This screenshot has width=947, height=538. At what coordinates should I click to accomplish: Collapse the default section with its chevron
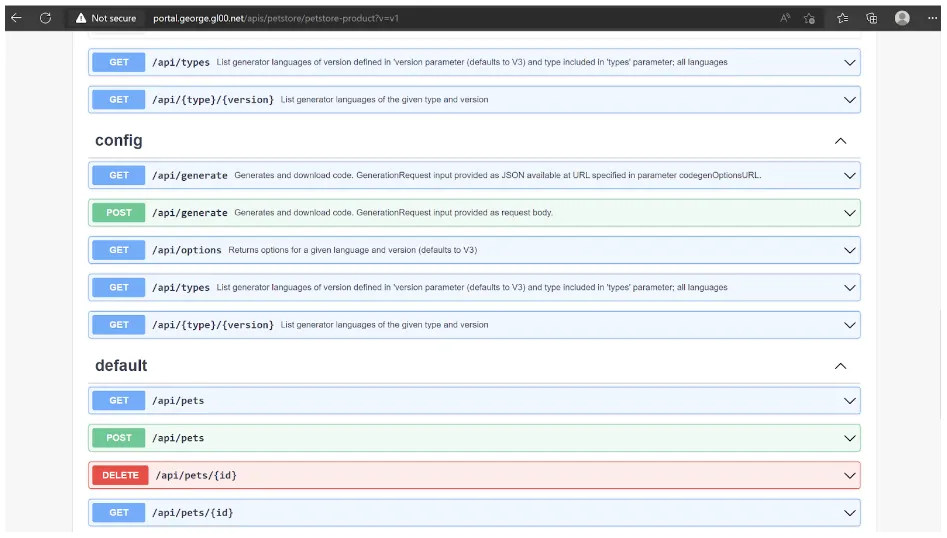pos(840,366)
